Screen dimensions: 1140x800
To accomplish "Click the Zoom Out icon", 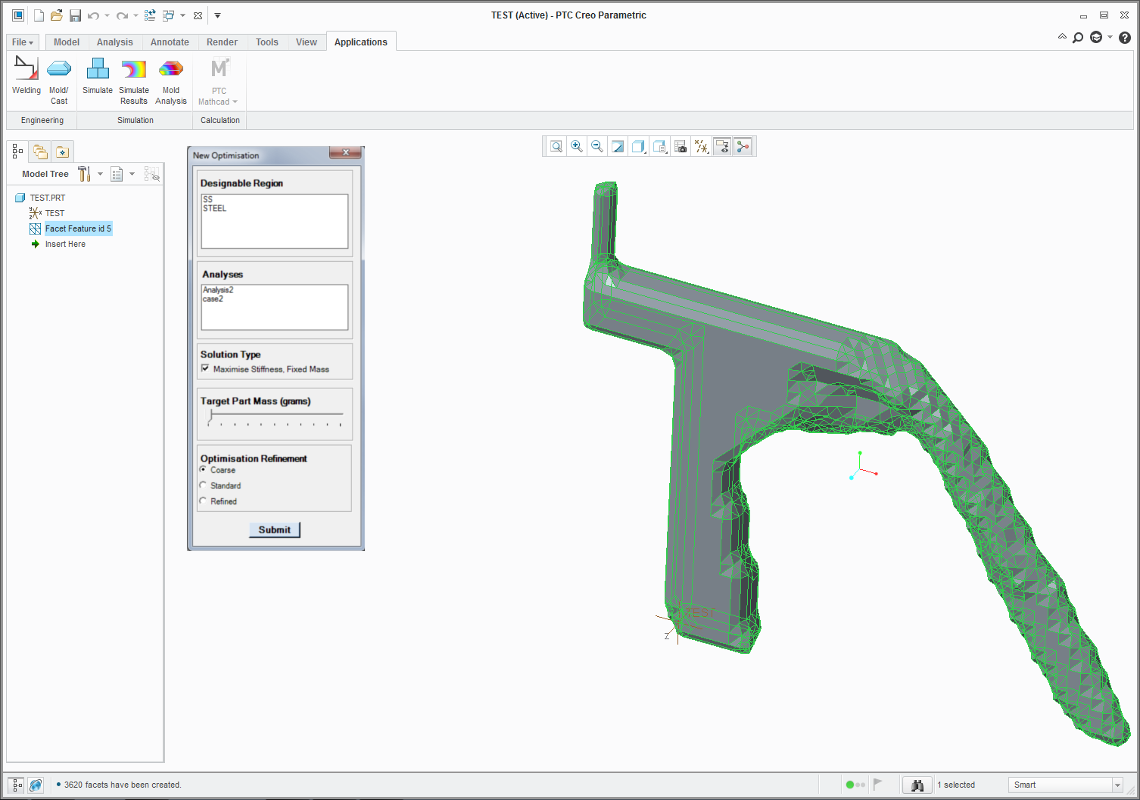I will 597,146.
